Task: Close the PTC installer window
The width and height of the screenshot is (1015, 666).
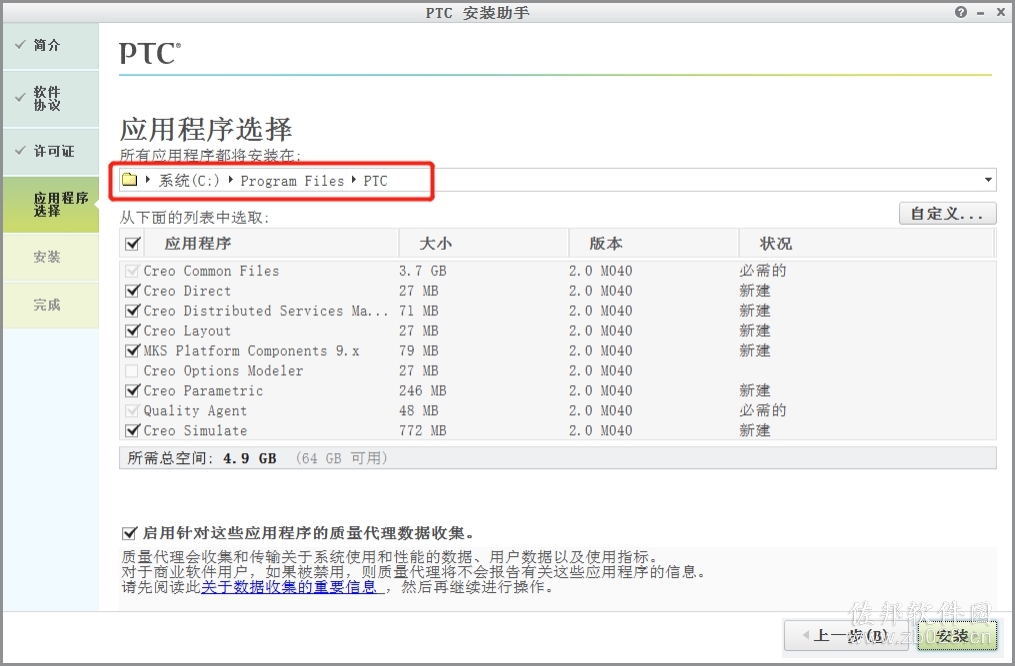Action: pos(1000,12)
